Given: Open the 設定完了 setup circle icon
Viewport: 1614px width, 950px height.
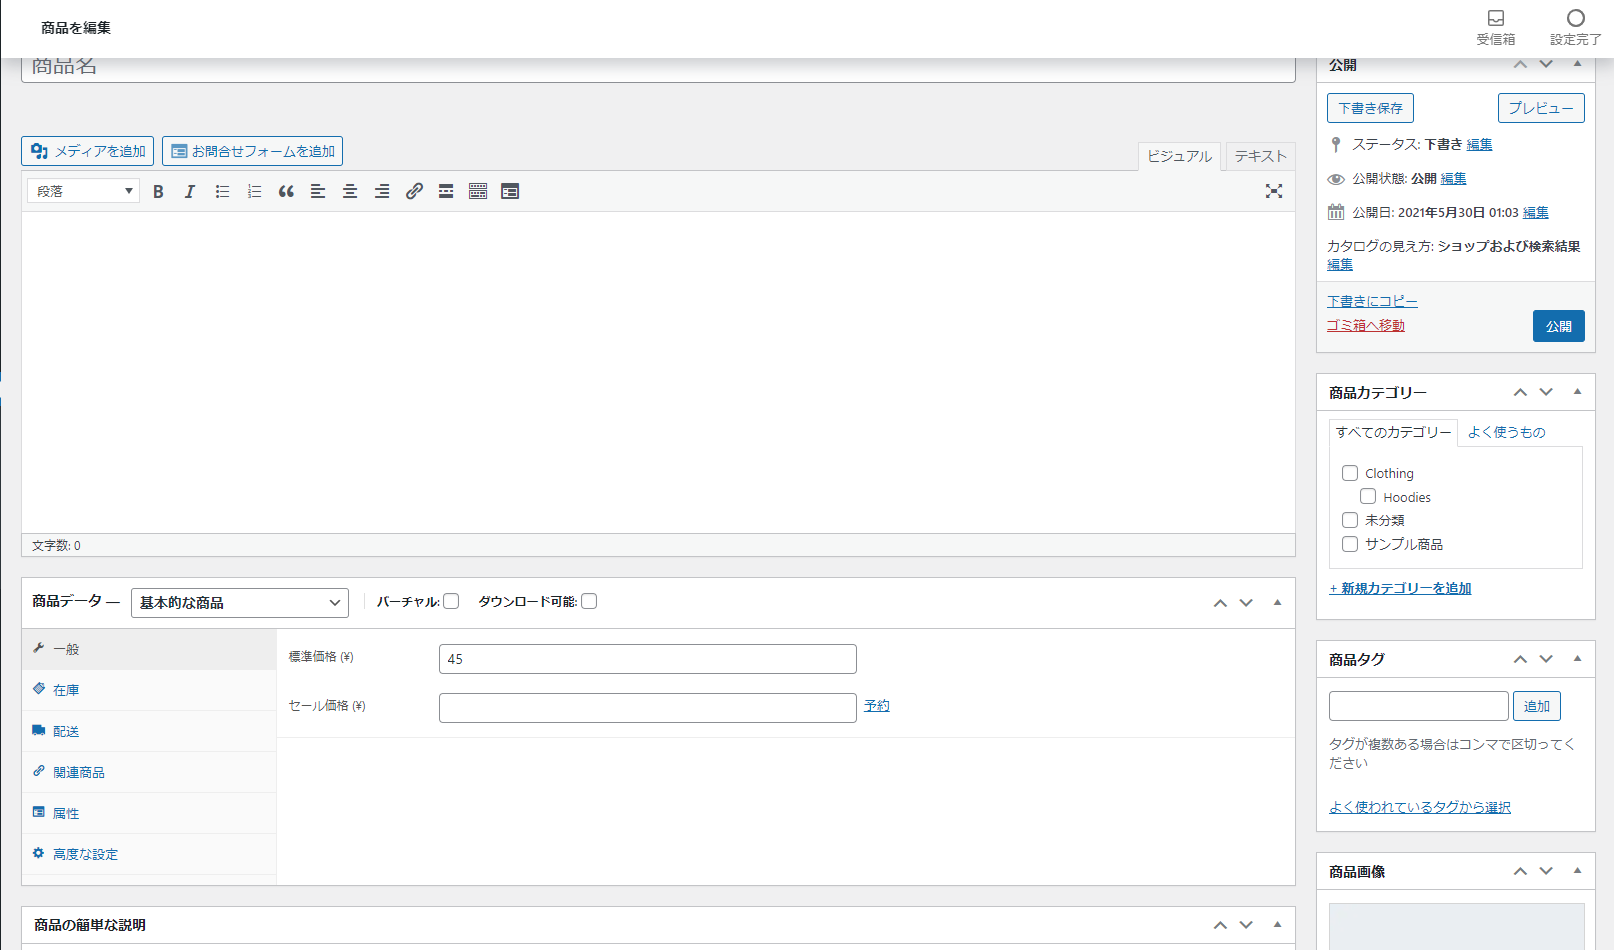Looking at the screenshot, I should (1576, 27).
